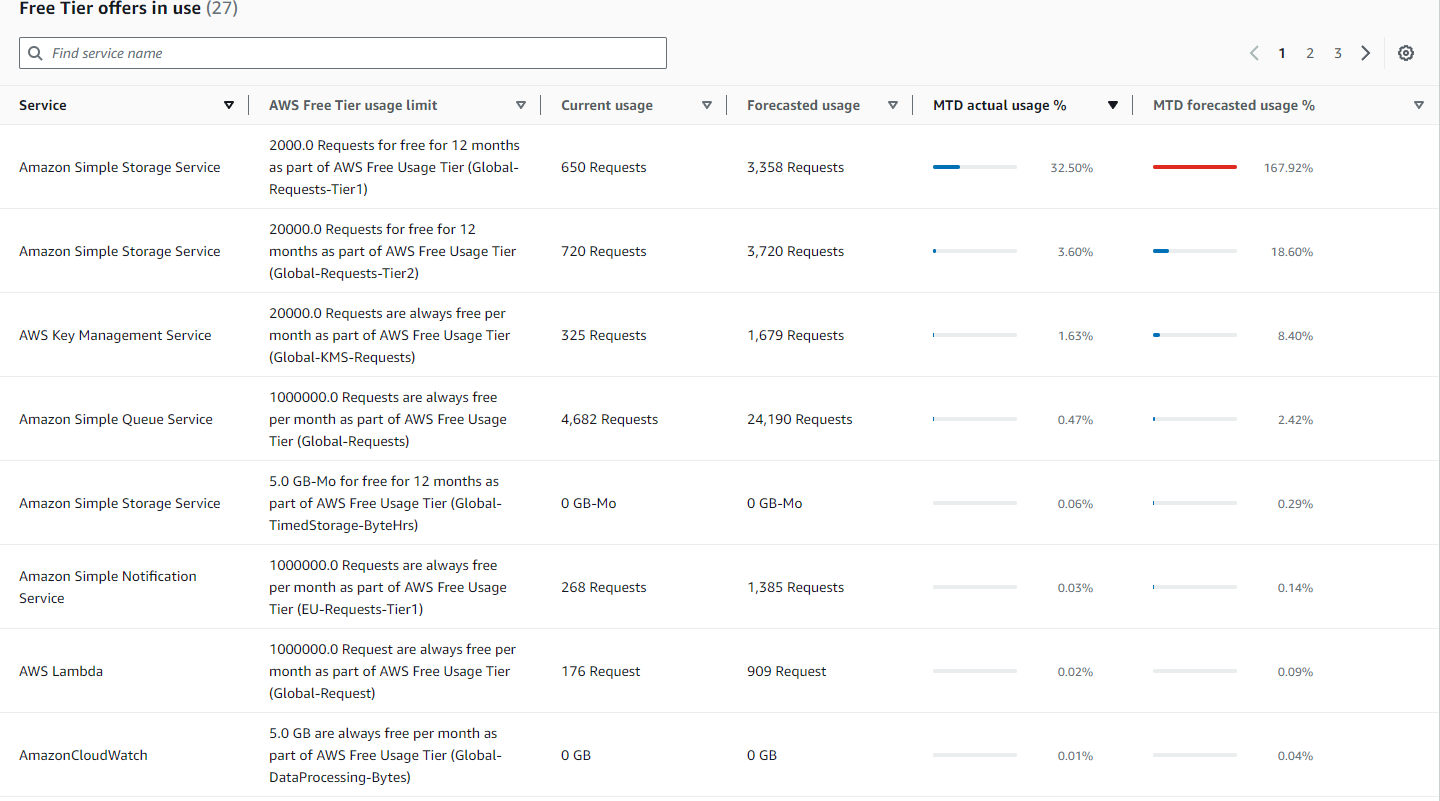The image size is (1440, 801).
Task: Click the Global-TimedStorage-ByteHrs limit description
Action: [x=386, y=503]
